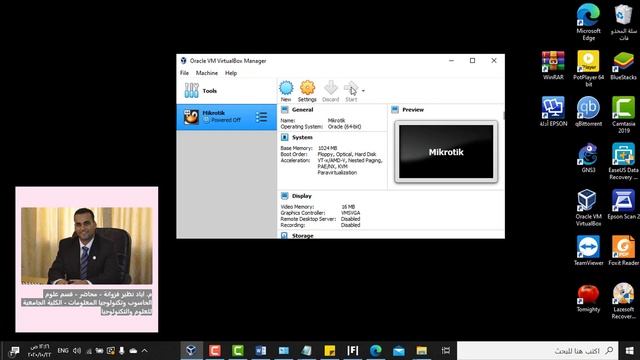
Task: Open EaseUS Data Recovery desktop shortcut
Action: [x=623, y=161]
